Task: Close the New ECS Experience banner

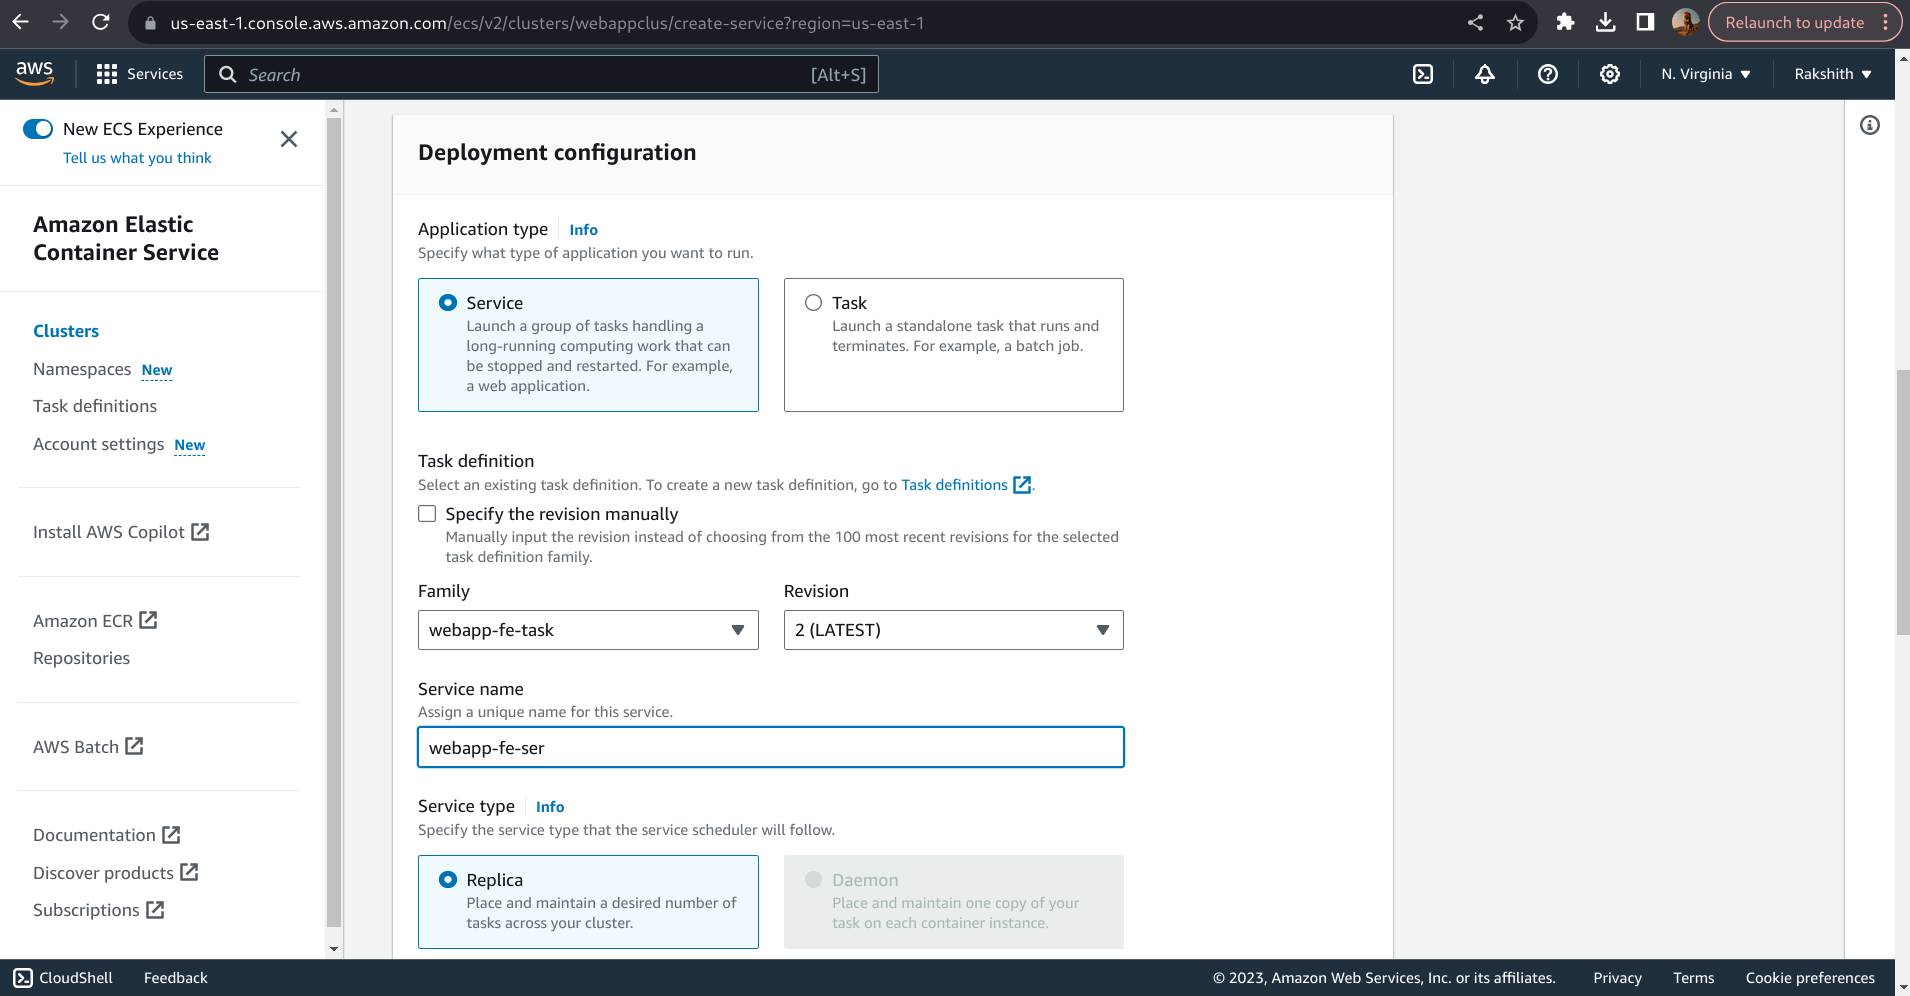Action: [x=289, y=140]
